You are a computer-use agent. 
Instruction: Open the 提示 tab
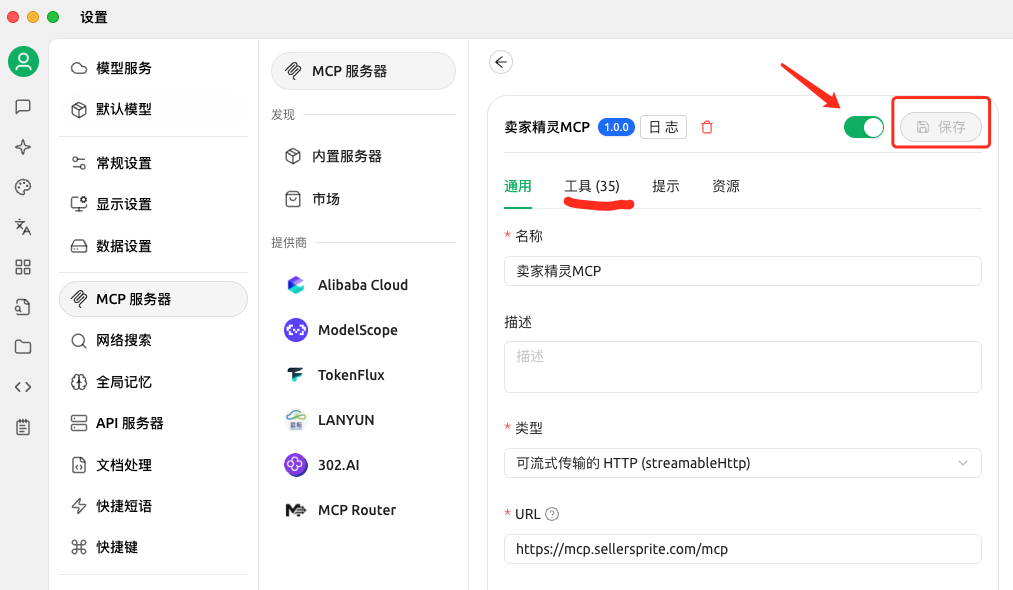click(x=666, y=186)
